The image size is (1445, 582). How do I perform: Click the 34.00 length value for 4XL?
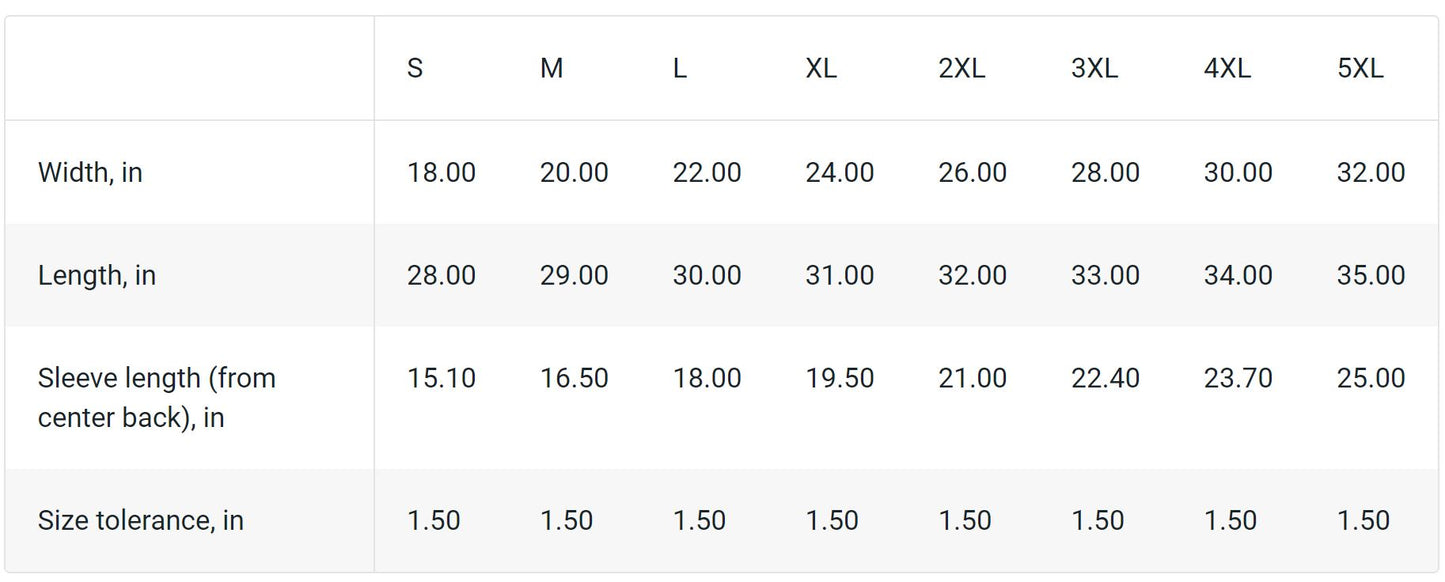click(x=1237, y=275)
